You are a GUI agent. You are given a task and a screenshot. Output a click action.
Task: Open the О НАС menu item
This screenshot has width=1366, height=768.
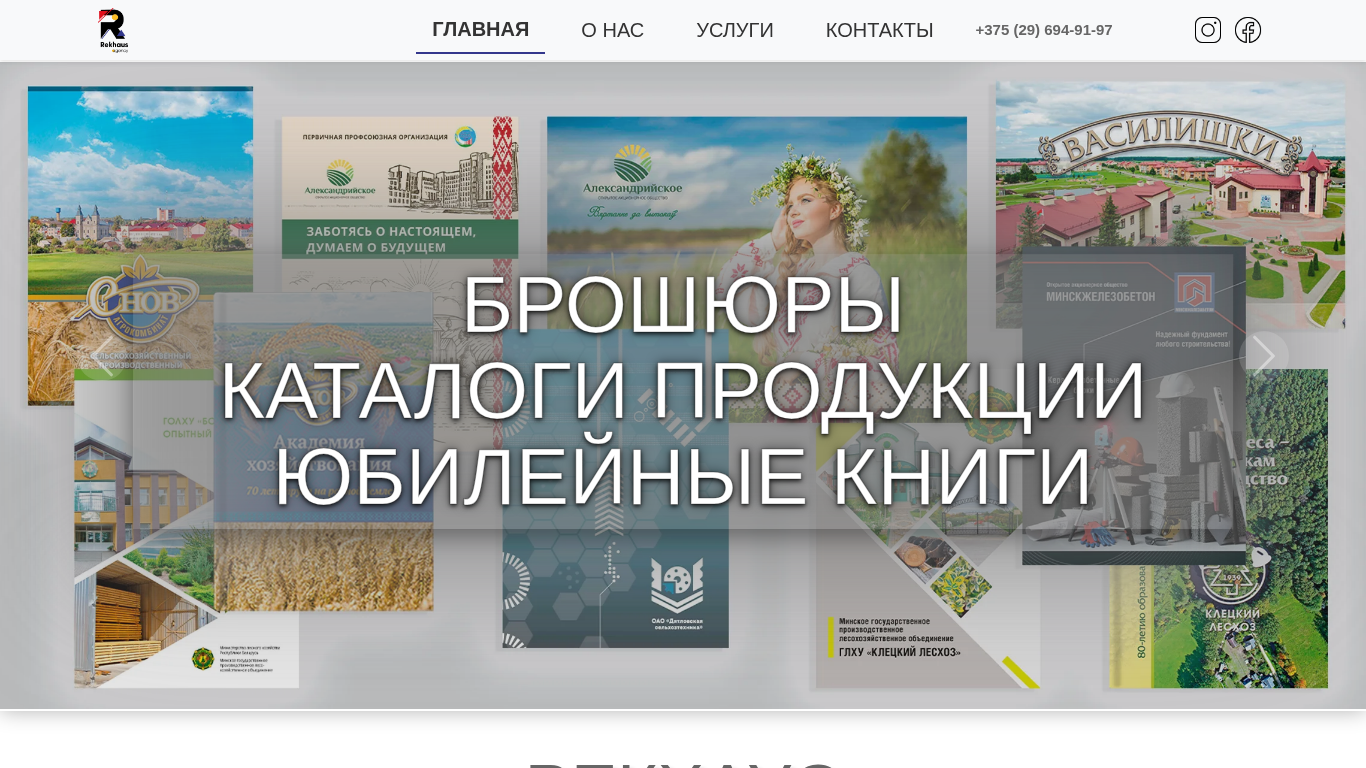coord(612,31)
